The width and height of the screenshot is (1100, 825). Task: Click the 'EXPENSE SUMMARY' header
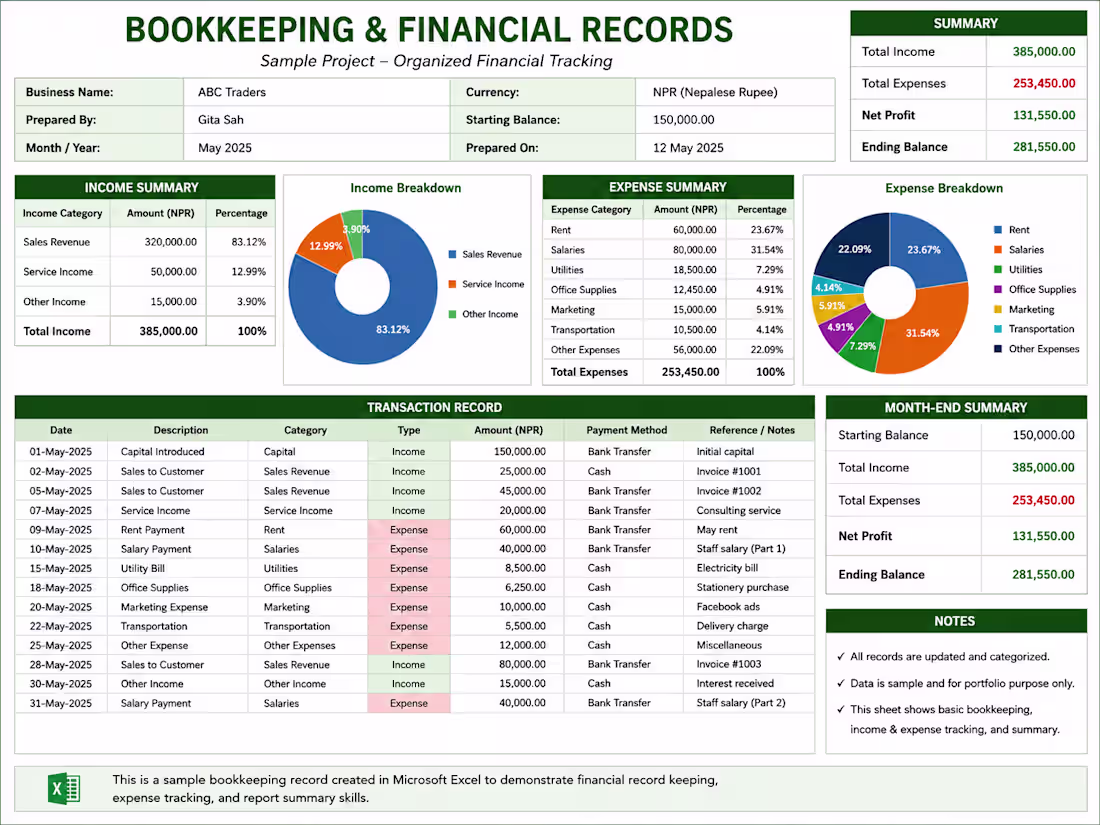[668, 187]
